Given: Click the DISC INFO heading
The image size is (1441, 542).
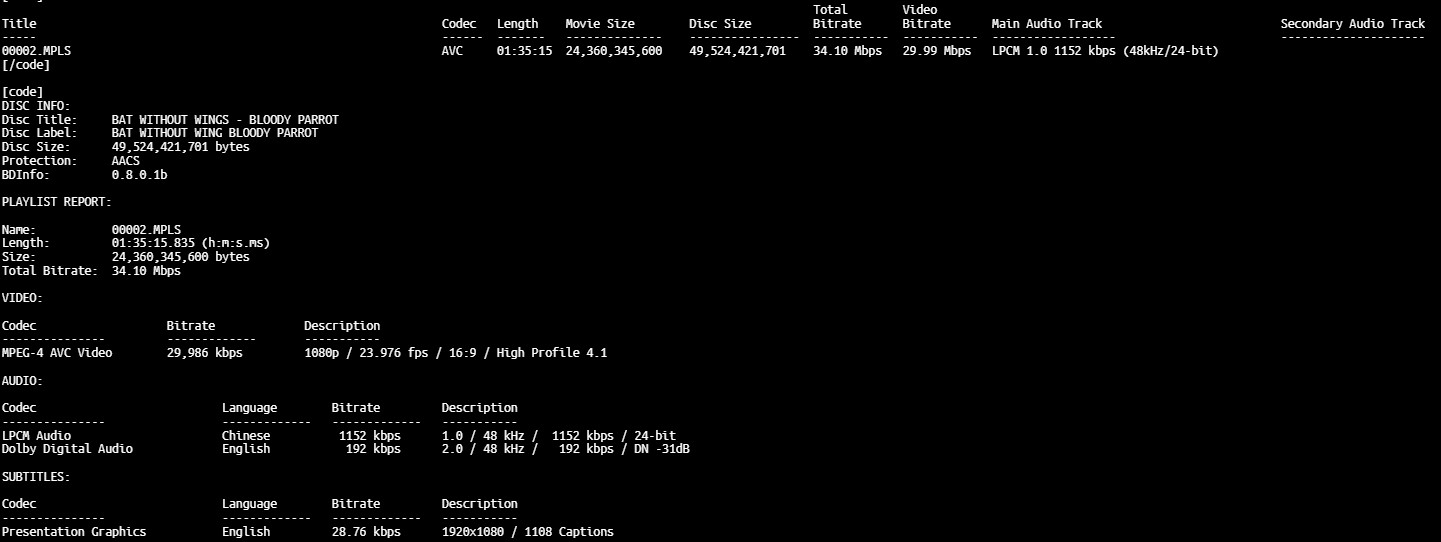Looking at the screenshot, I should (36, 106).
